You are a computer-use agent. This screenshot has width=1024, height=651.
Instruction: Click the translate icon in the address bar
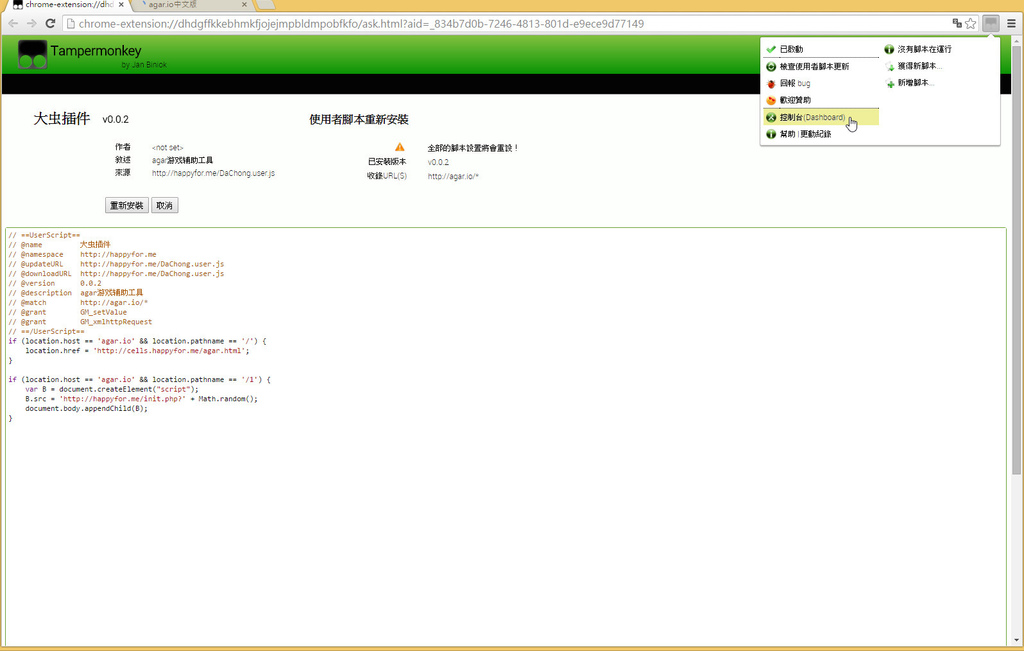(957, 24)
